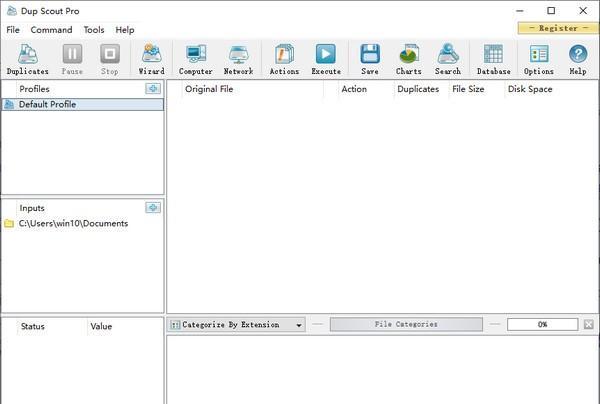Sort by the Duplicates column header
Image resolution: width=600 pixels, height=404 pixels.
(421, 89)
